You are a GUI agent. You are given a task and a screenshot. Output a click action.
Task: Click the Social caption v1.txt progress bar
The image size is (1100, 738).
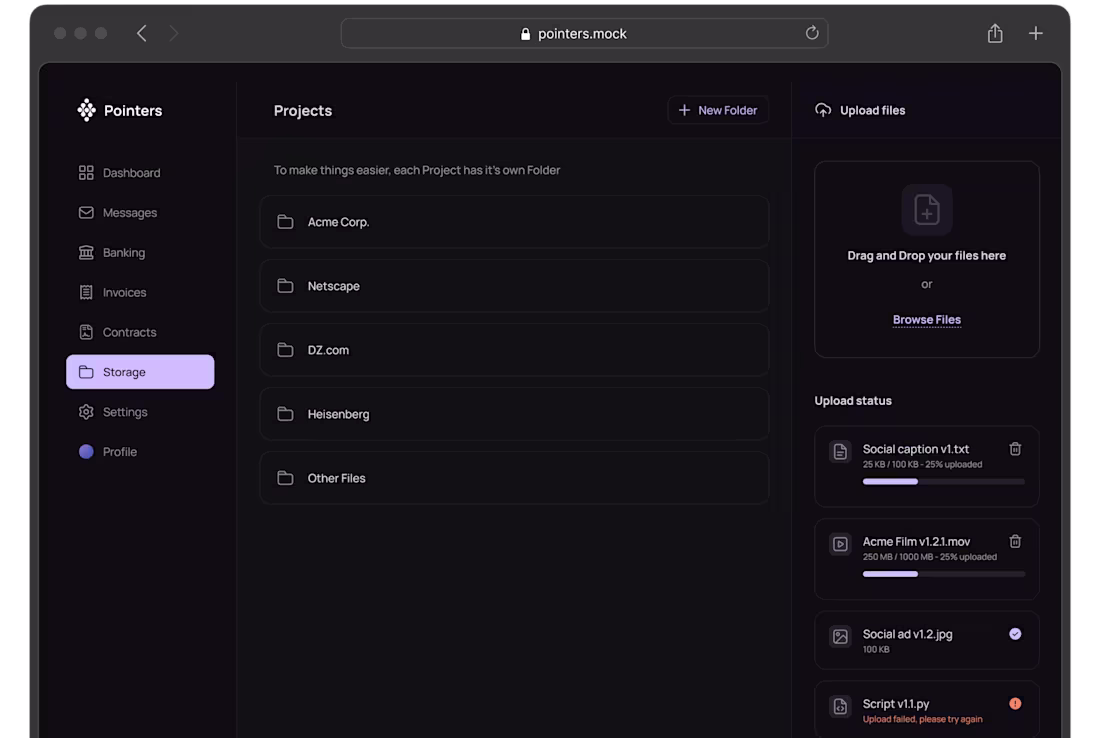click(943, 481)
